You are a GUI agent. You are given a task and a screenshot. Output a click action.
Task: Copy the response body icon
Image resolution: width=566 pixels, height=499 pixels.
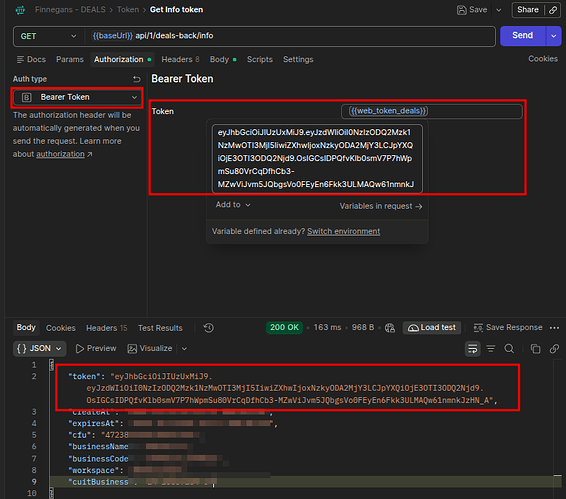[x=535, y=348]
